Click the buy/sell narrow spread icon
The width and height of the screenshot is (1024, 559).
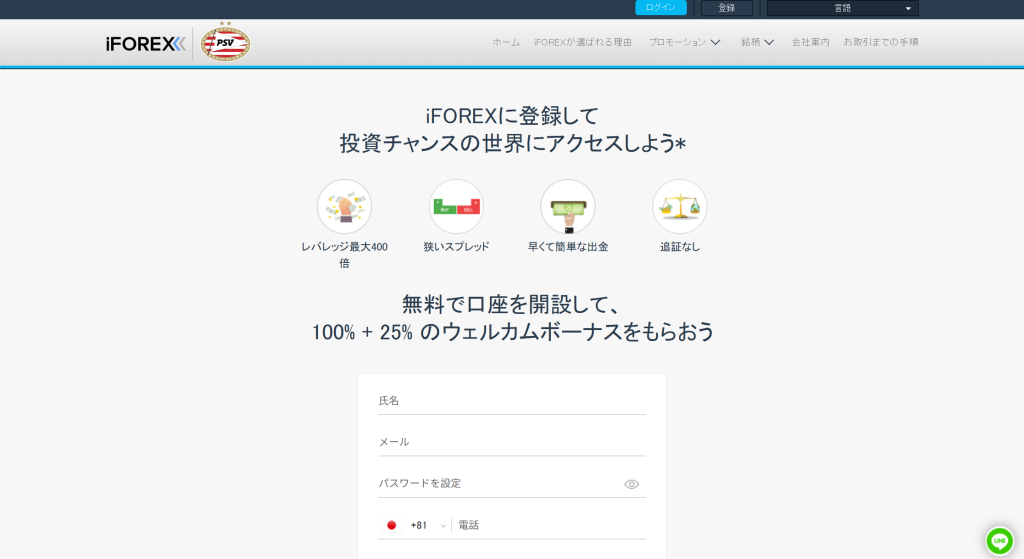point(456,206)
